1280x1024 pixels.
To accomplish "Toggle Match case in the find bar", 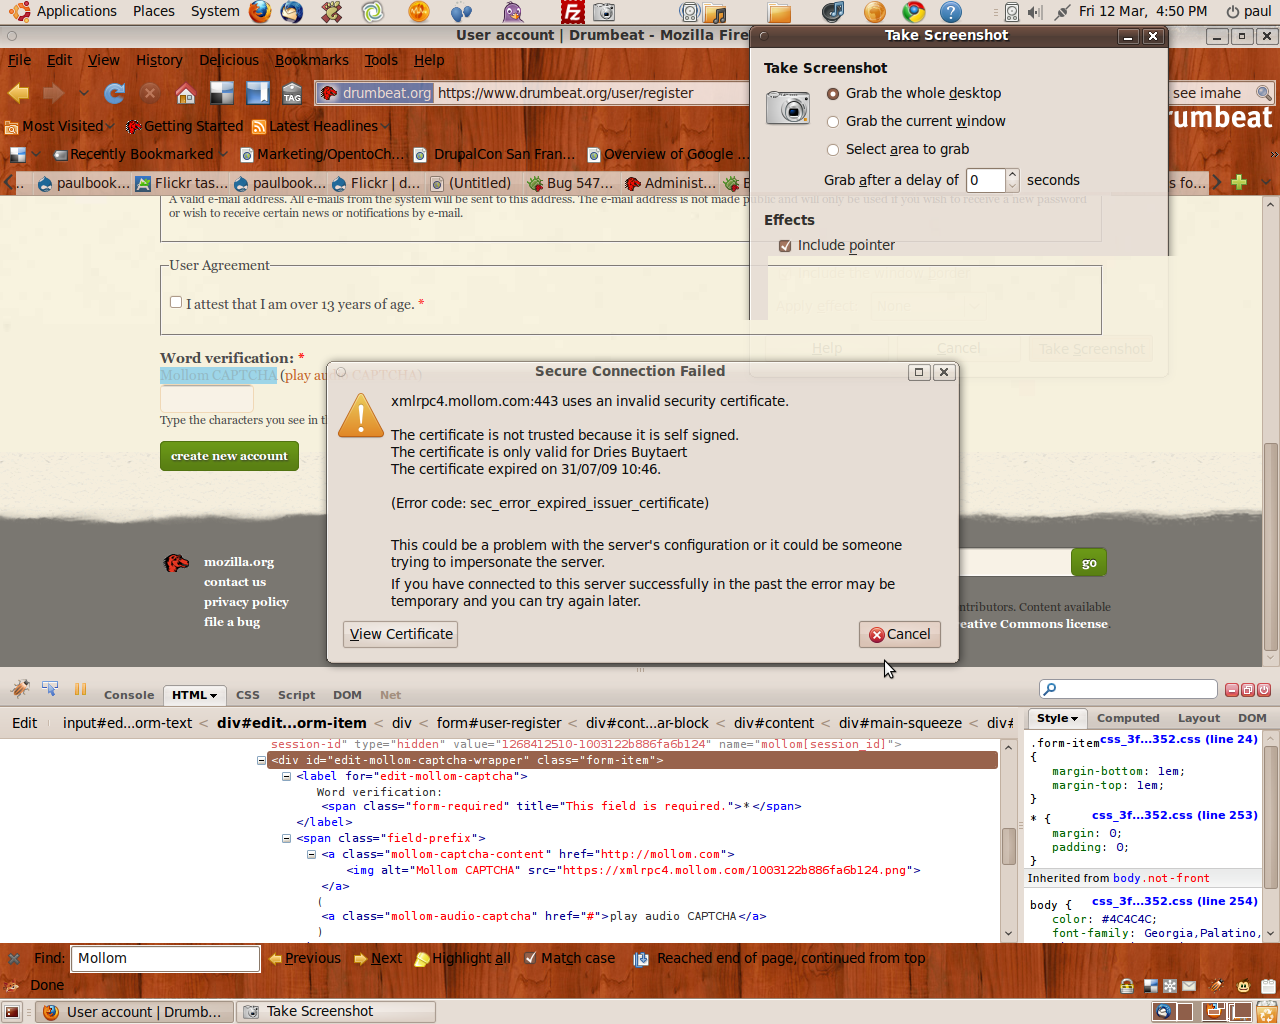I will click(x=570, y=958).
